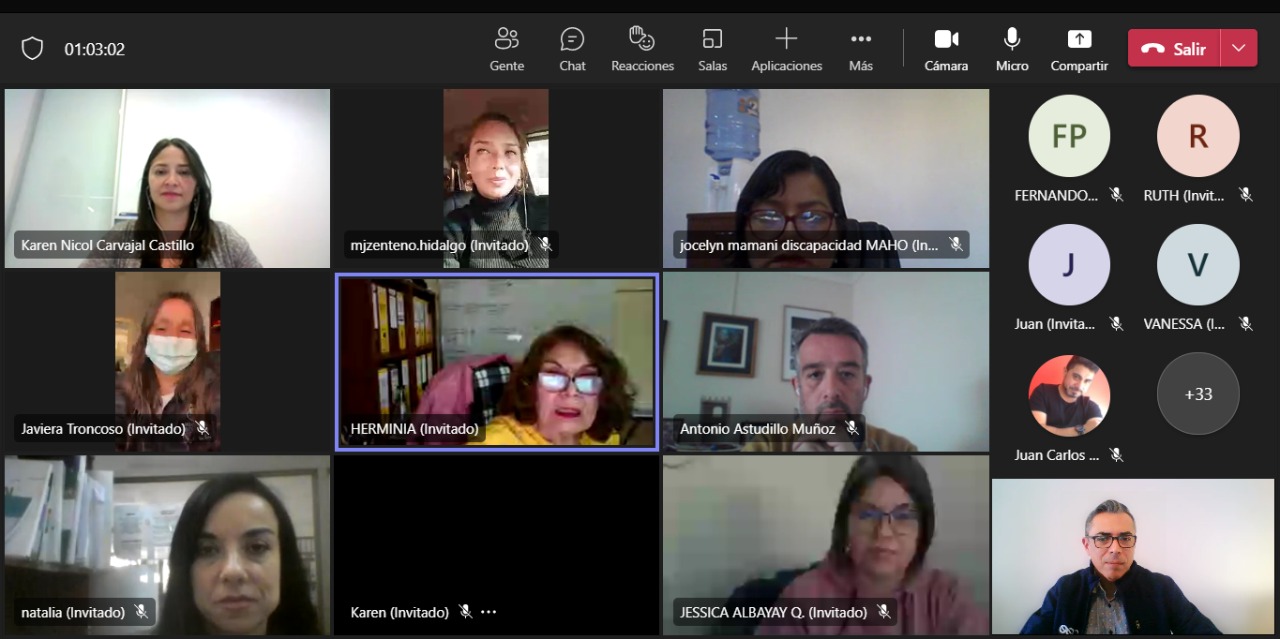Click the meeting timer 01:03:02
Image resolution: width=1280 pixels, height=639 pixels.
coord(95,49)
